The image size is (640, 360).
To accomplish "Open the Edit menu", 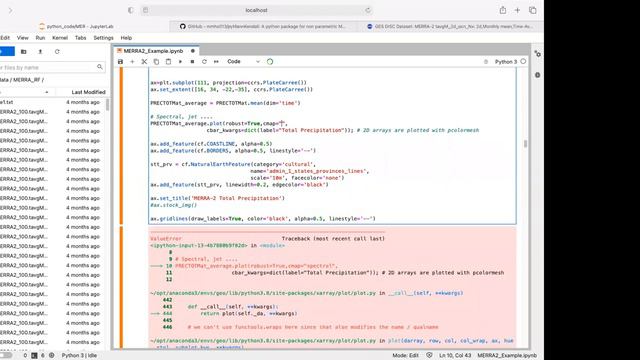I will coord(5,38).
